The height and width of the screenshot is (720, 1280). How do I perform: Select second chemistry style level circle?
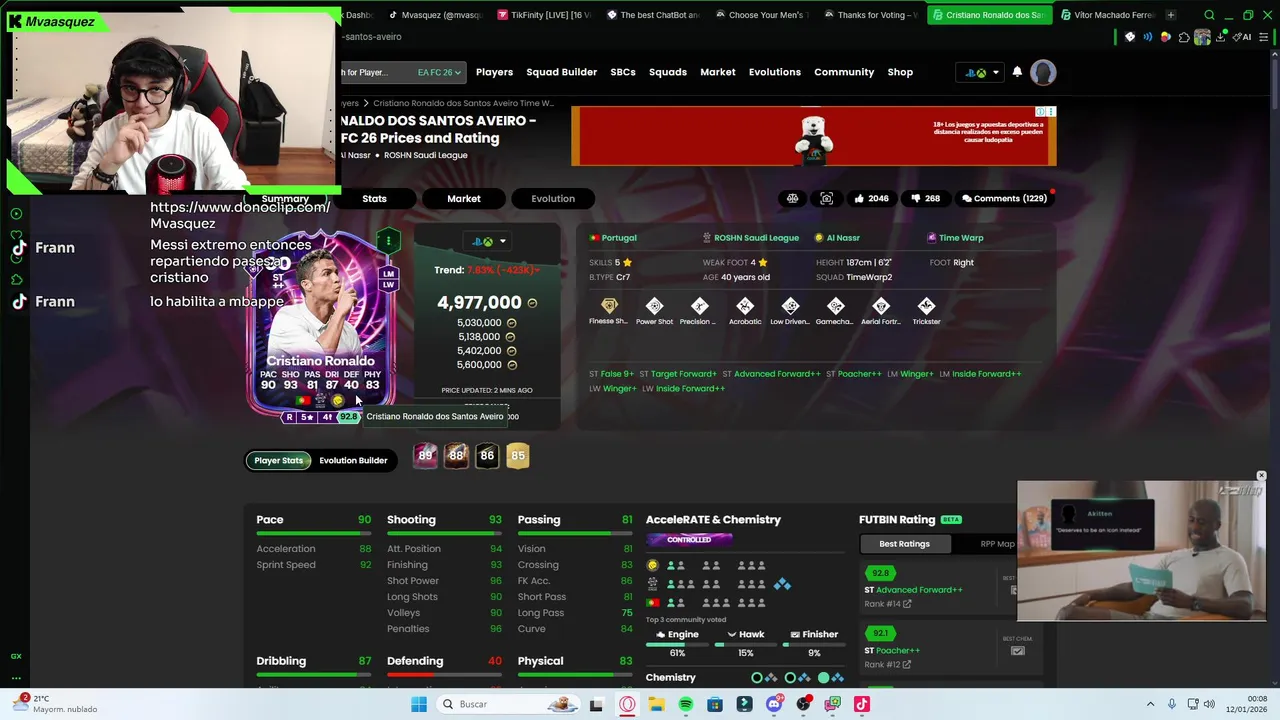[790, 677]
